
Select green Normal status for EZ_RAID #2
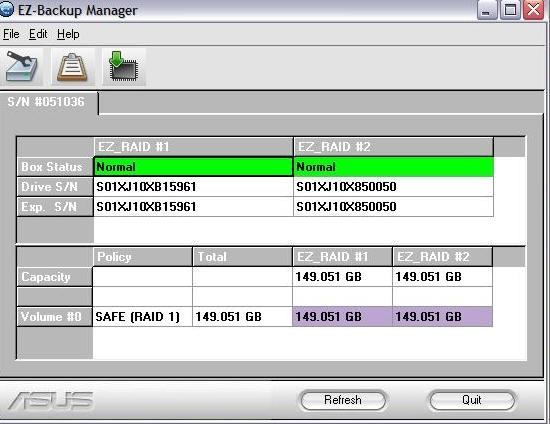[x=393, y=167]
